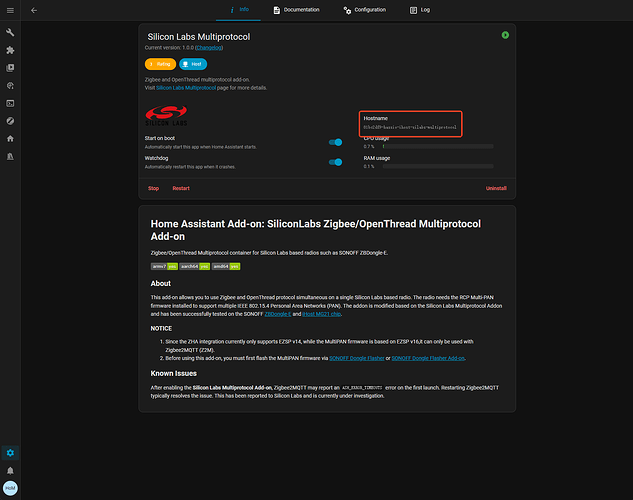This screenshot has height=500, width=633.
Task: Click the armv7 architecture badge
Action: click(164, 266)
